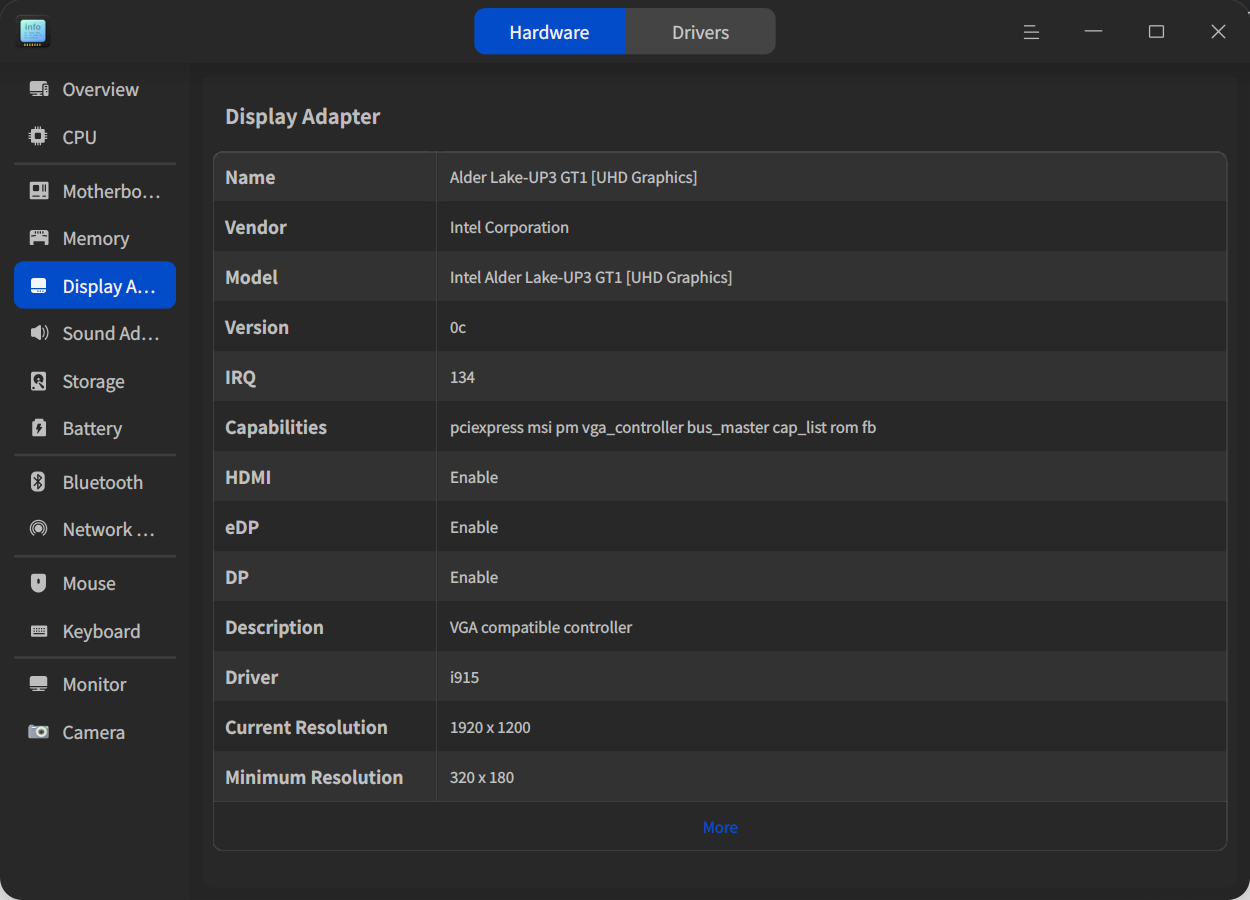Open the Overview section label
Viewport: 1250px width, 900px height.
(100, 89)
